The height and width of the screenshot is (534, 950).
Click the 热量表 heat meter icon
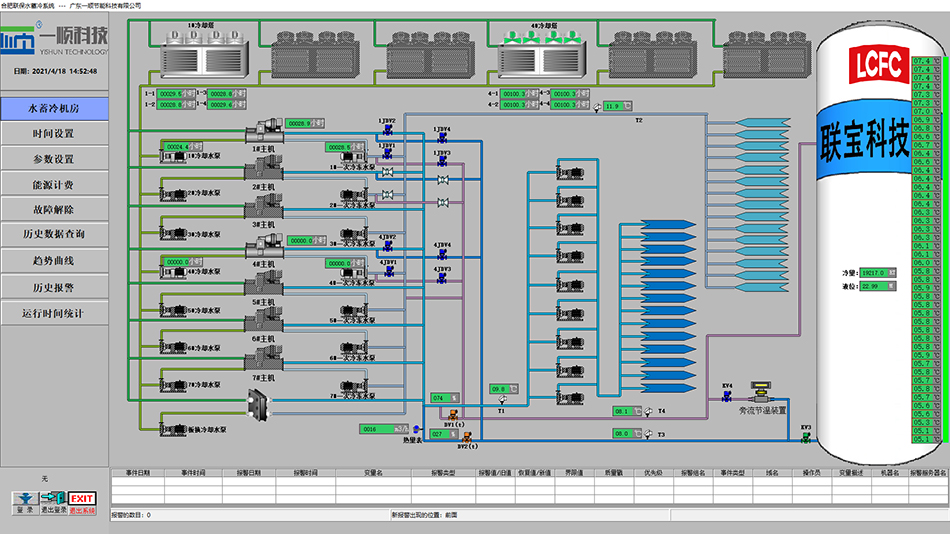pos(416,429)
